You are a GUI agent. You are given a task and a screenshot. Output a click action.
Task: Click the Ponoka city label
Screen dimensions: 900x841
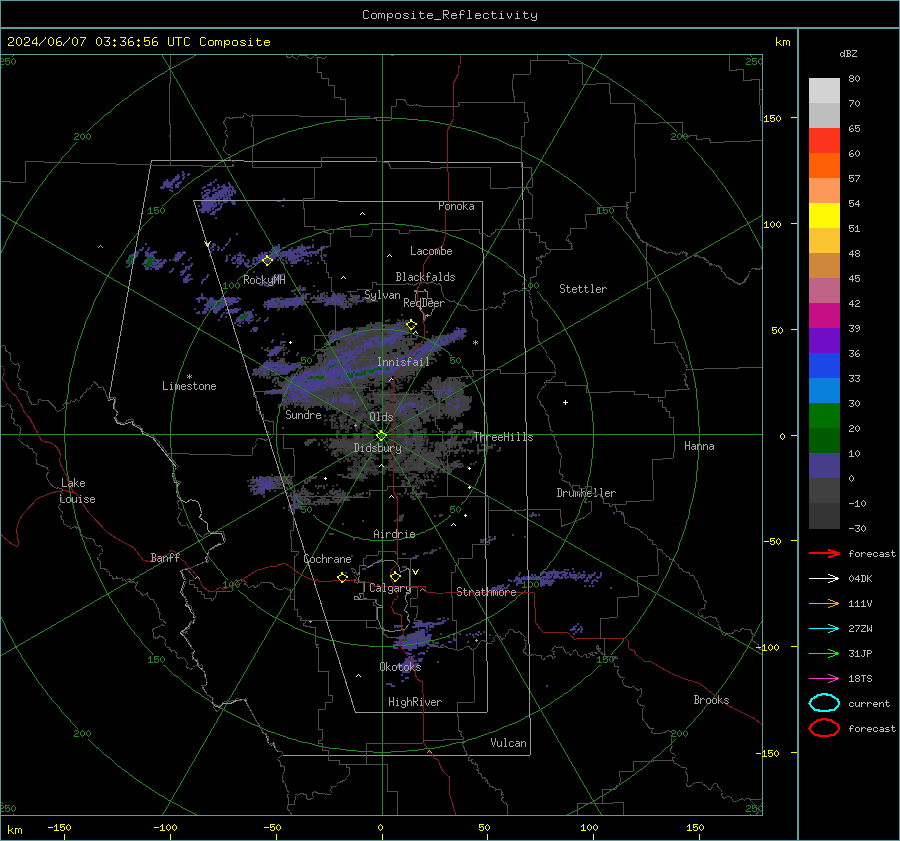click(x=456, y=206)
